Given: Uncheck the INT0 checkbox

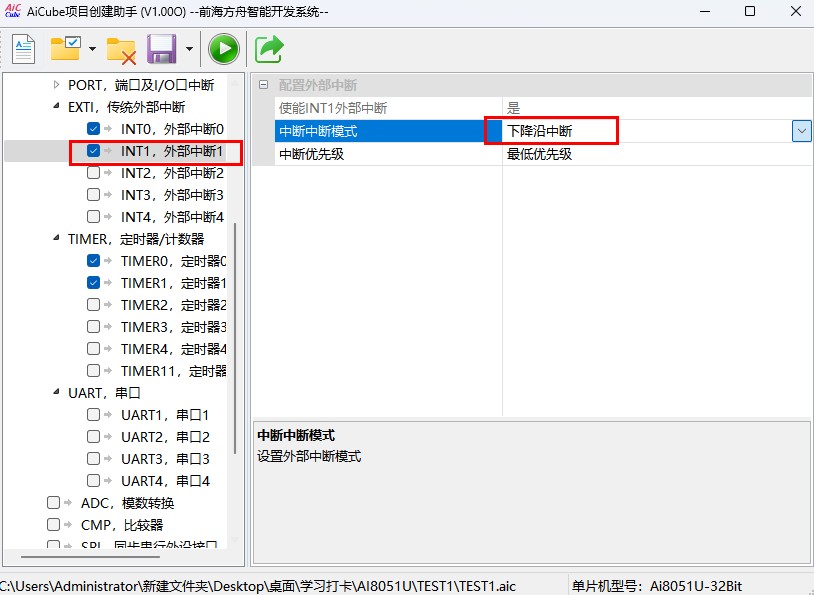Looking at the screenshot, I should (x=93, y=128).
